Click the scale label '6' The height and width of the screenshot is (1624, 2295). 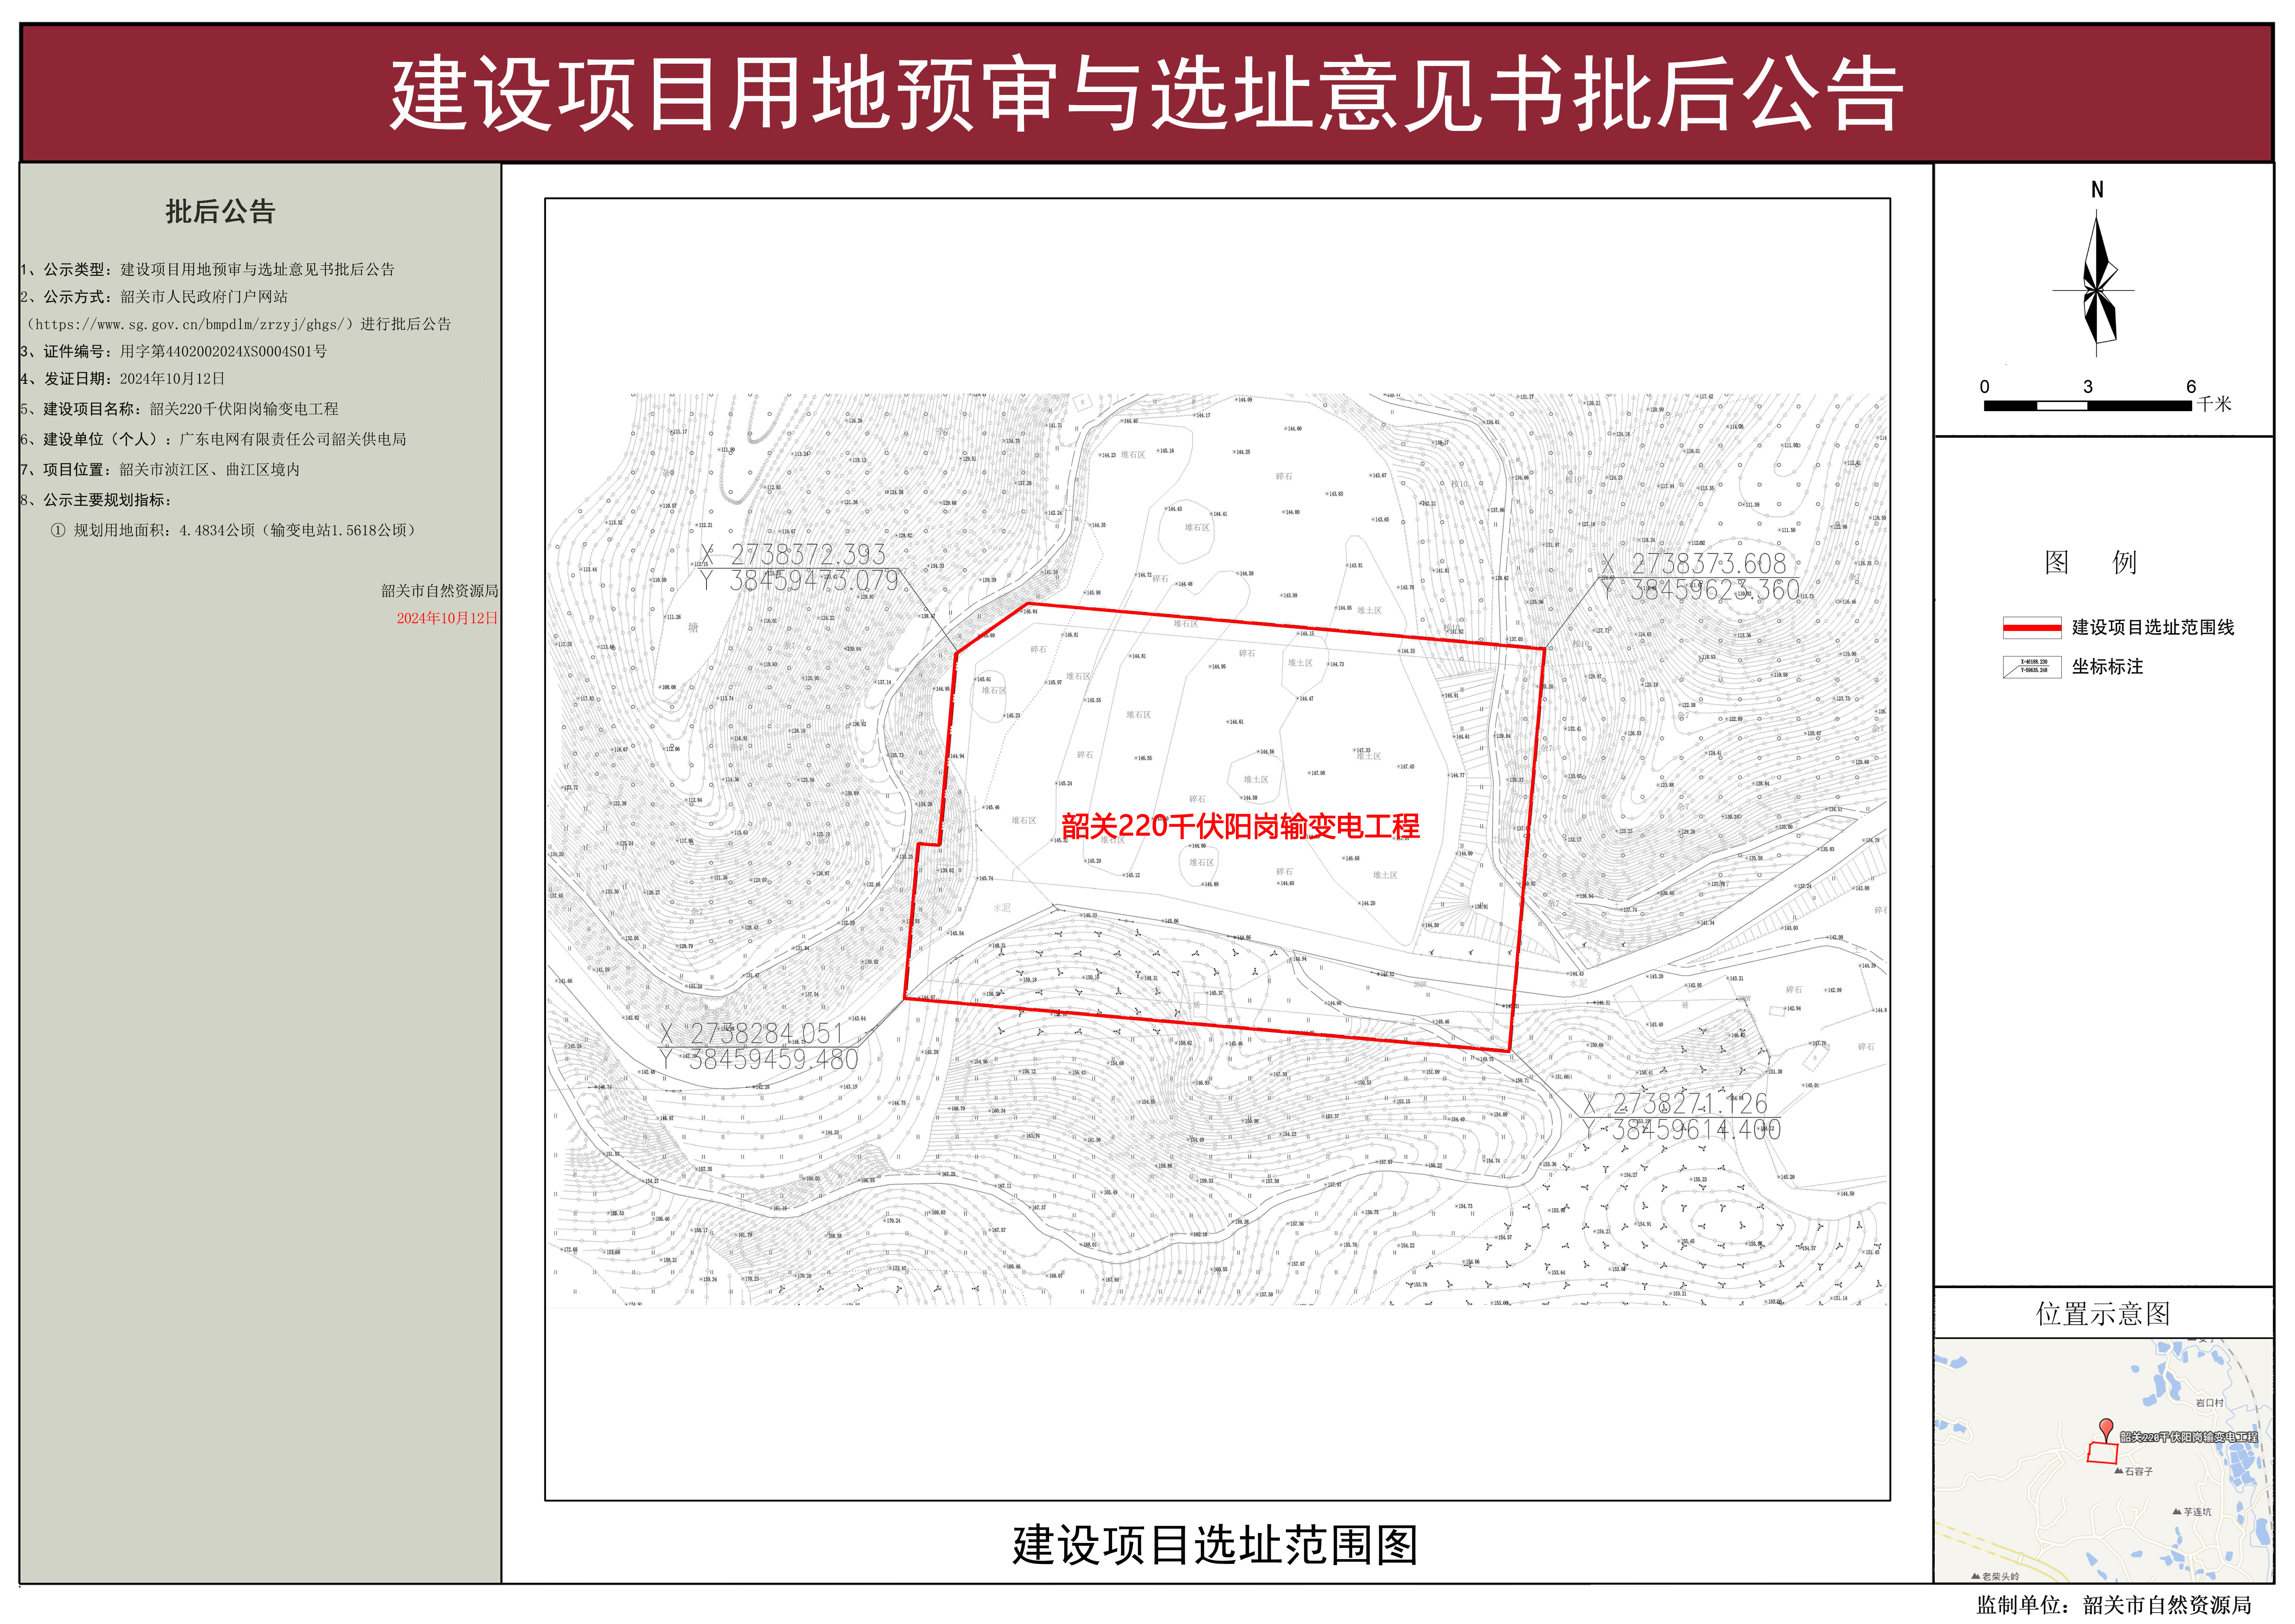point(2191,387)
